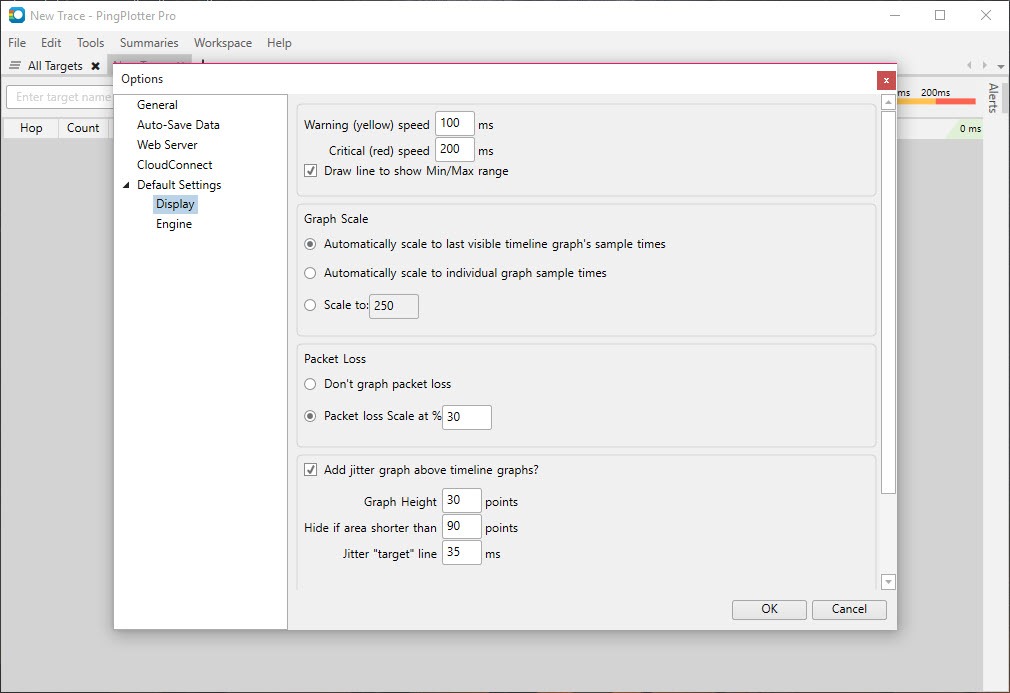Click the scrollbar up arrow in Options
Screen dimensions: 1010x693
tap(888, 102)
